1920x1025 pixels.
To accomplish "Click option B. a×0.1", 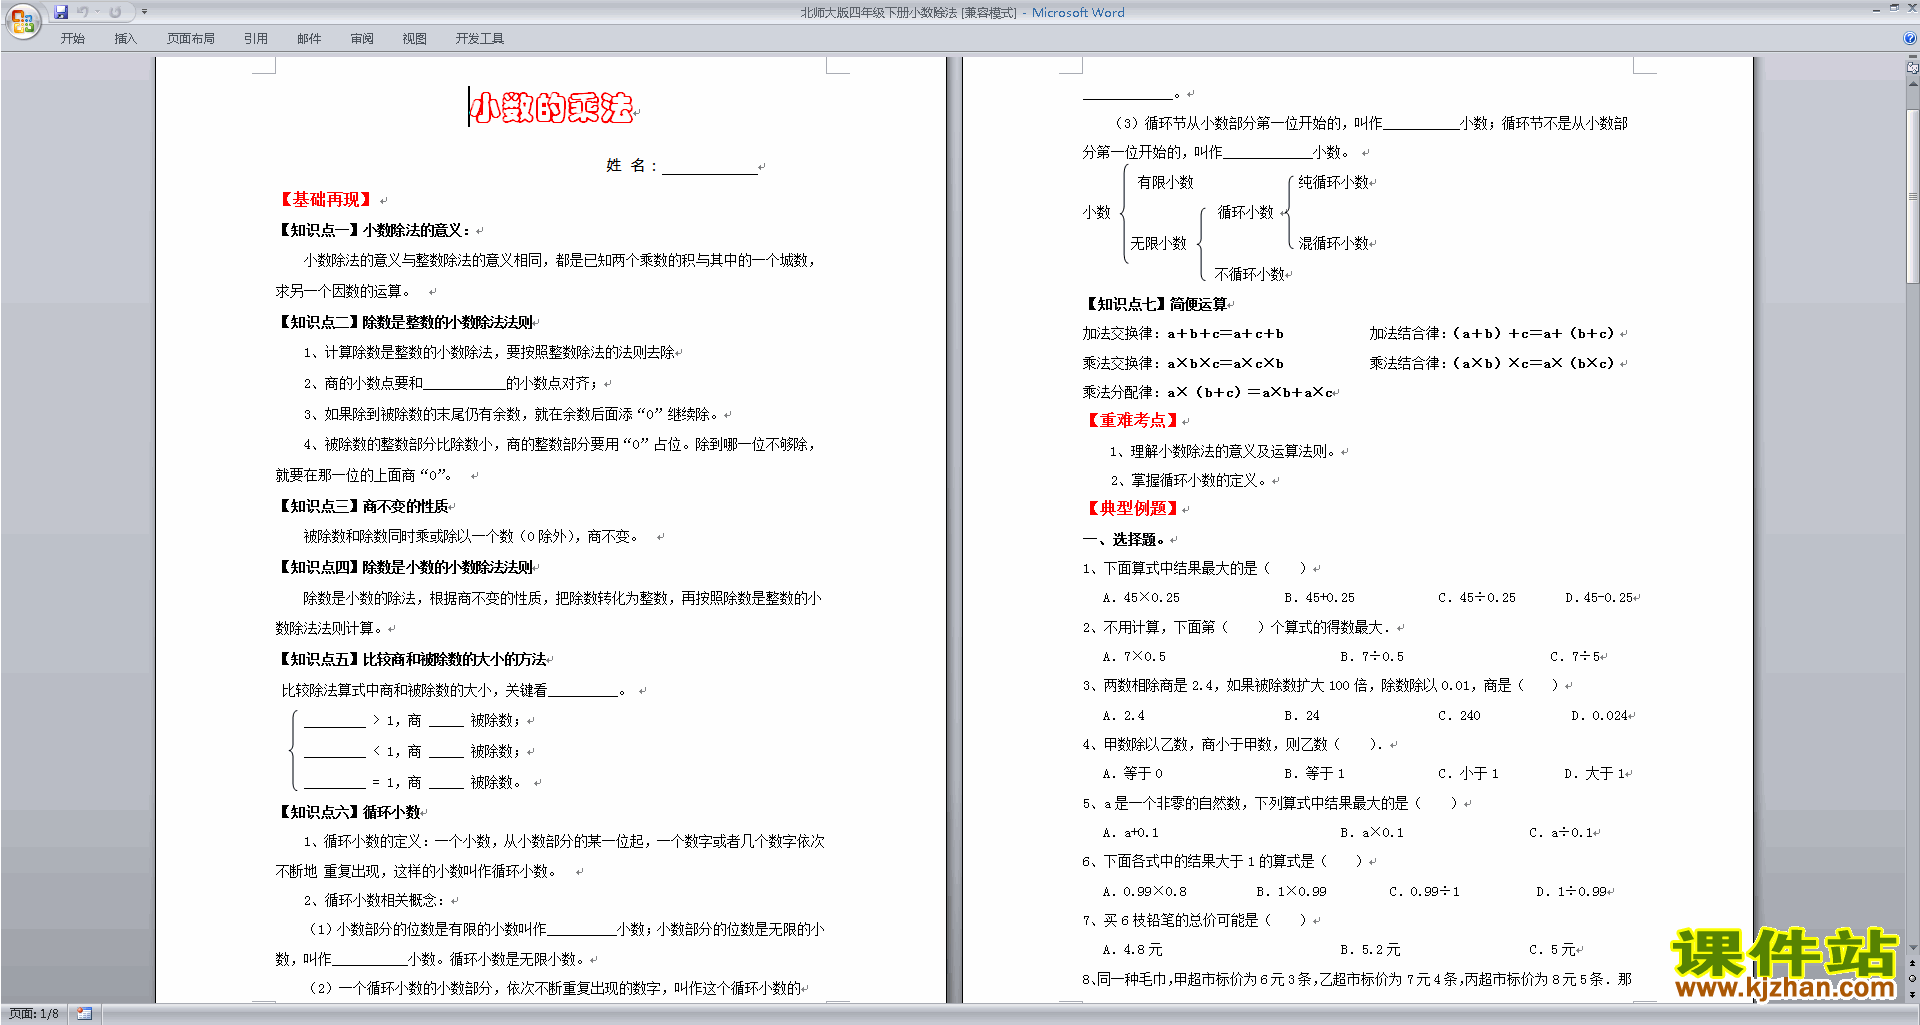I will (x=1372, y=833).
